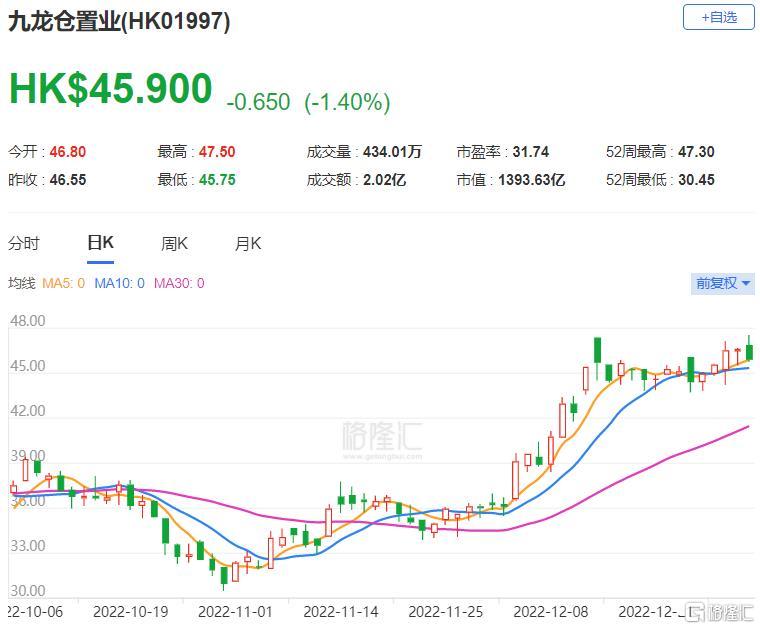Click the stock title 九龙仓置业(HK01997)

(x=119, y=21)
